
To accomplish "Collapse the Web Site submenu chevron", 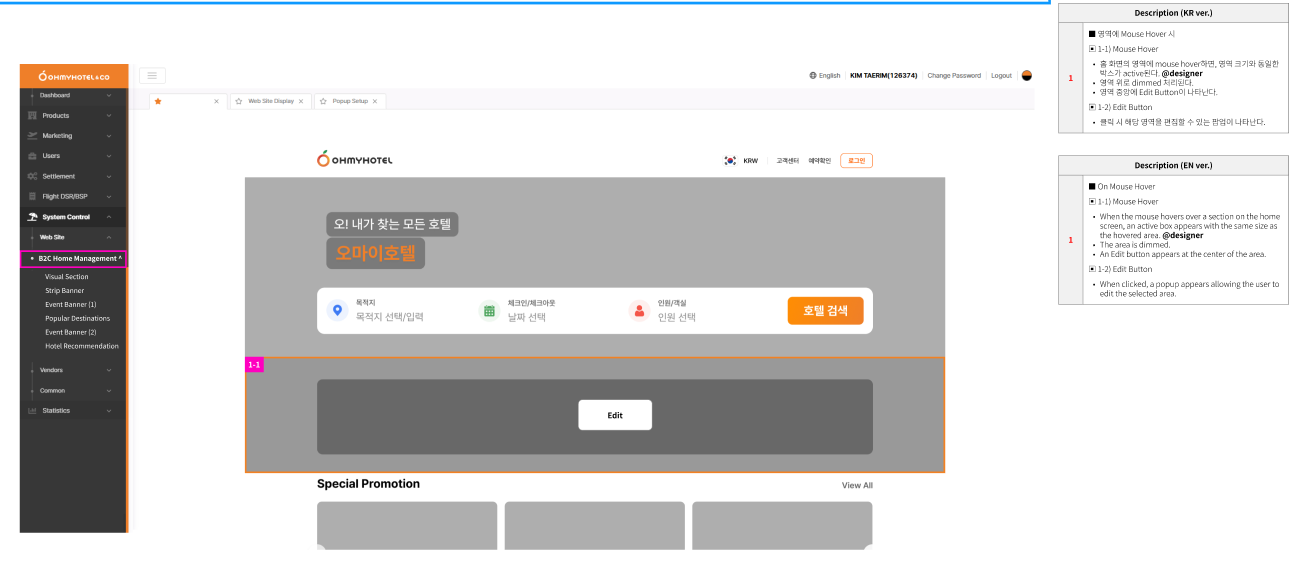I will (x=108, y=237).
